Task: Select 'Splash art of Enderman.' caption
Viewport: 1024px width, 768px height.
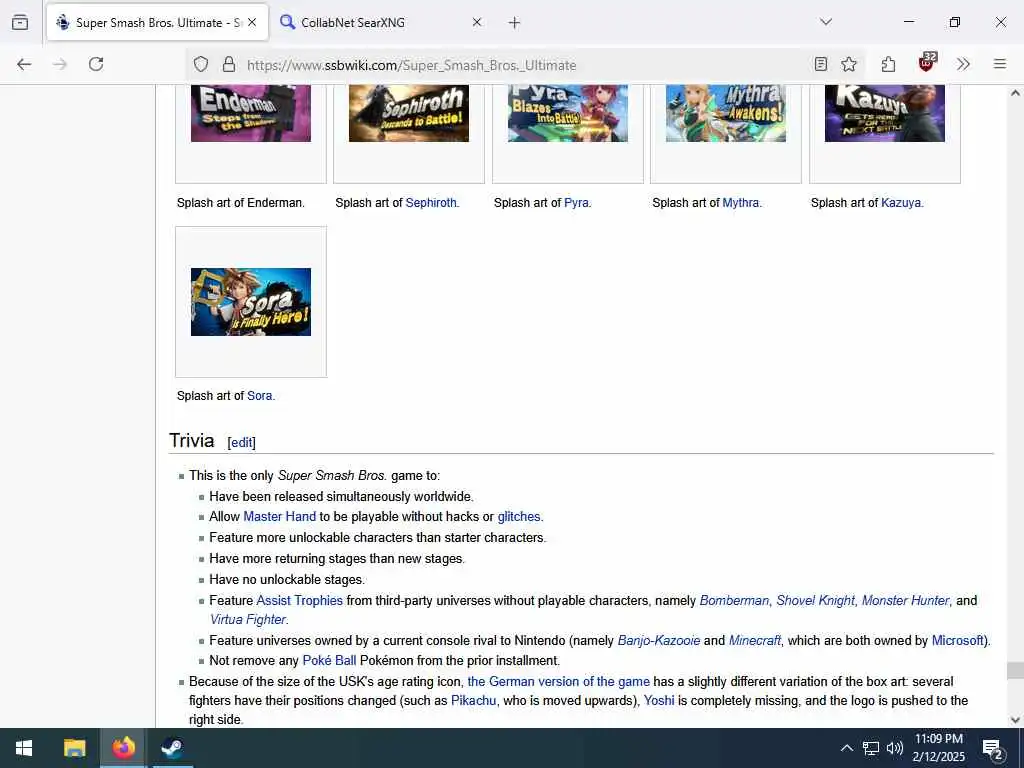Action: pos(240,202)
